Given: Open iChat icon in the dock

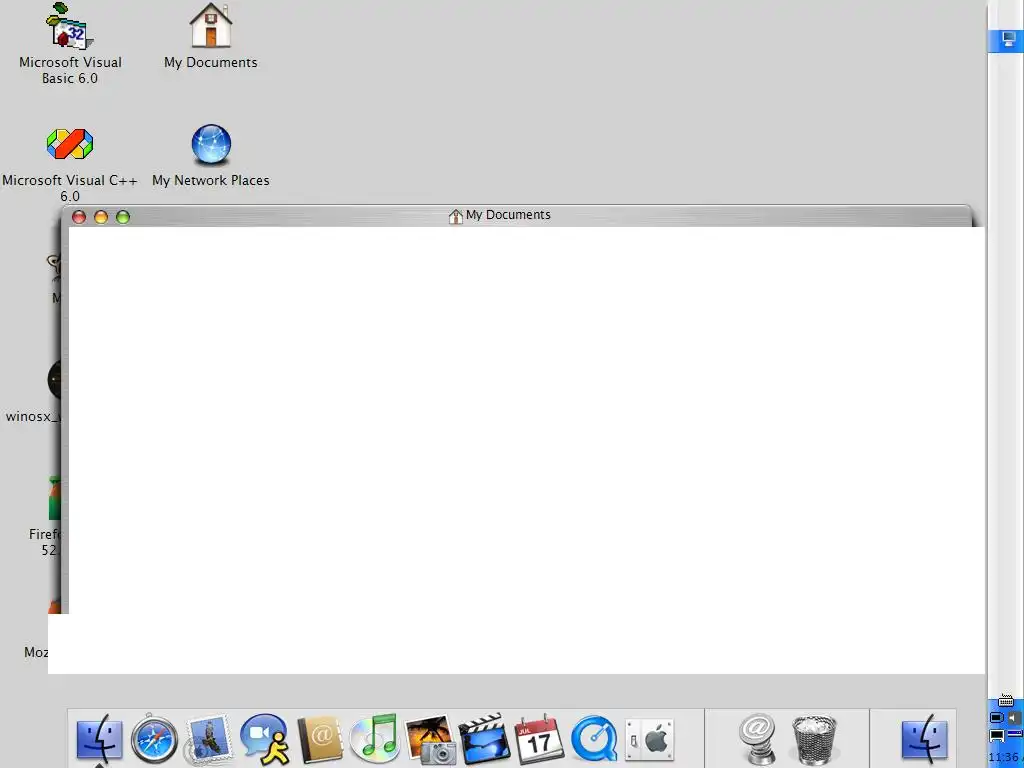Looking at the screenshot, I should tap(264, 740).
